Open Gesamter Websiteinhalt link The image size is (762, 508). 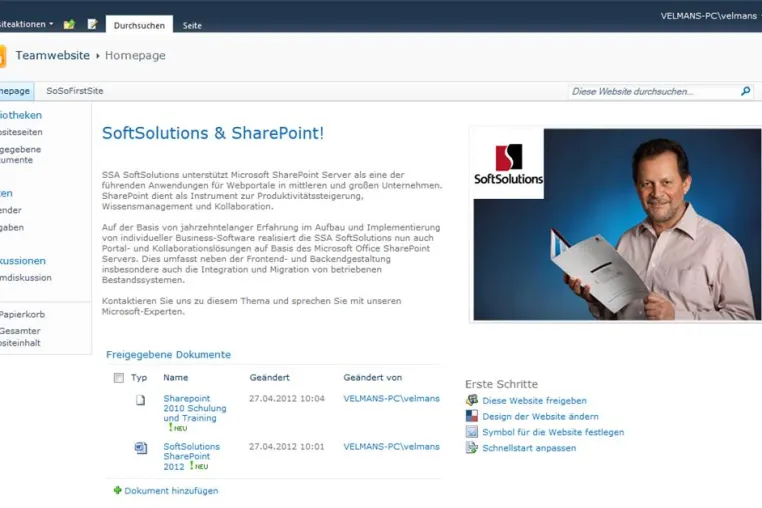pyautogui.click(x=20, y=336)
